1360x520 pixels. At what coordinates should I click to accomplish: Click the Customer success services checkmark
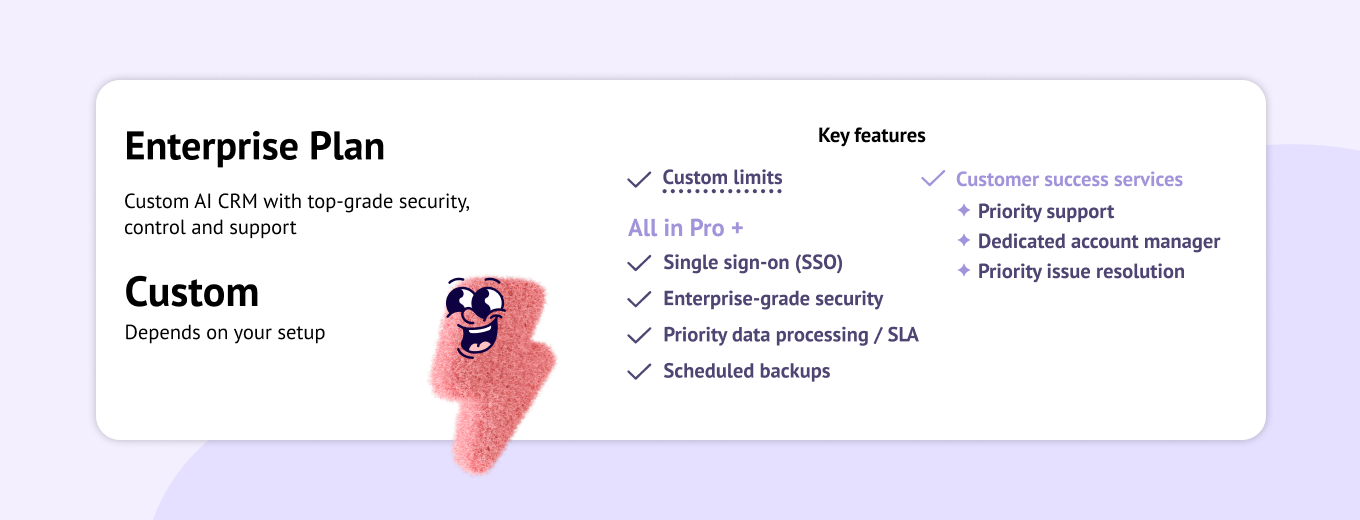coord(933,180)
